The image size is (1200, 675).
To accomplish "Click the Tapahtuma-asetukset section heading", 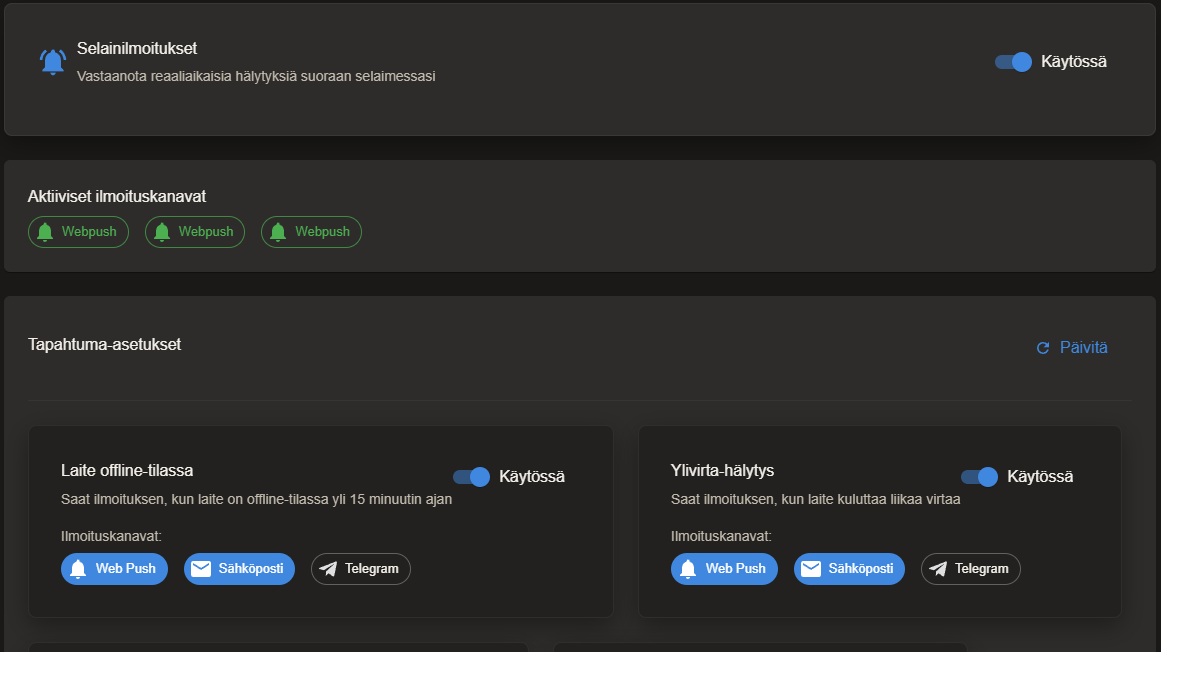I will tap(105, 345).
